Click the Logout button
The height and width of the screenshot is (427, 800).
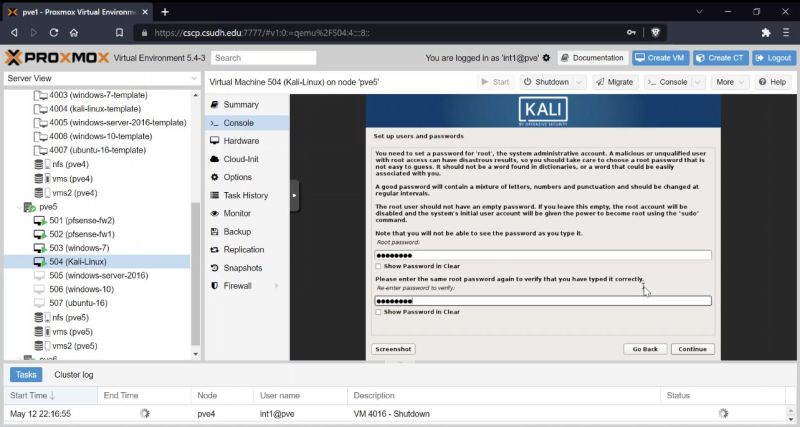point(774,58)
